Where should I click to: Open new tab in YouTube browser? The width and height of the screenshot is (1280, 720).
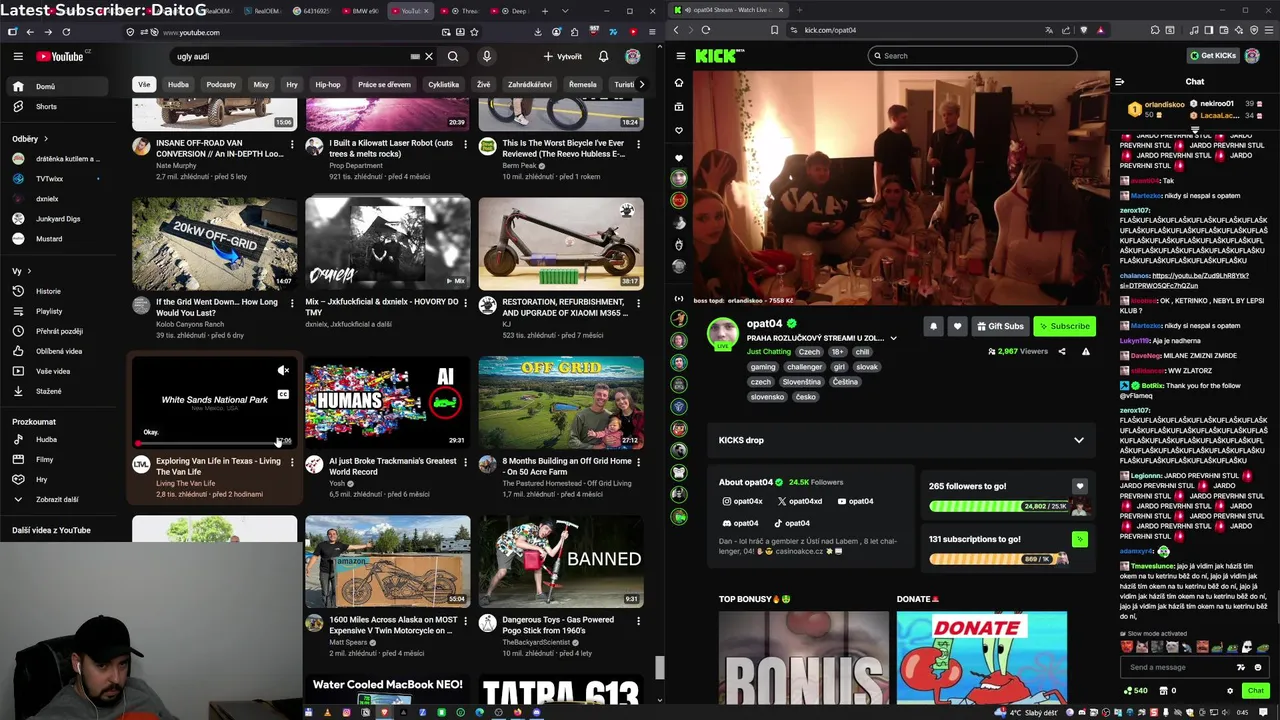(x=544, y=11)
